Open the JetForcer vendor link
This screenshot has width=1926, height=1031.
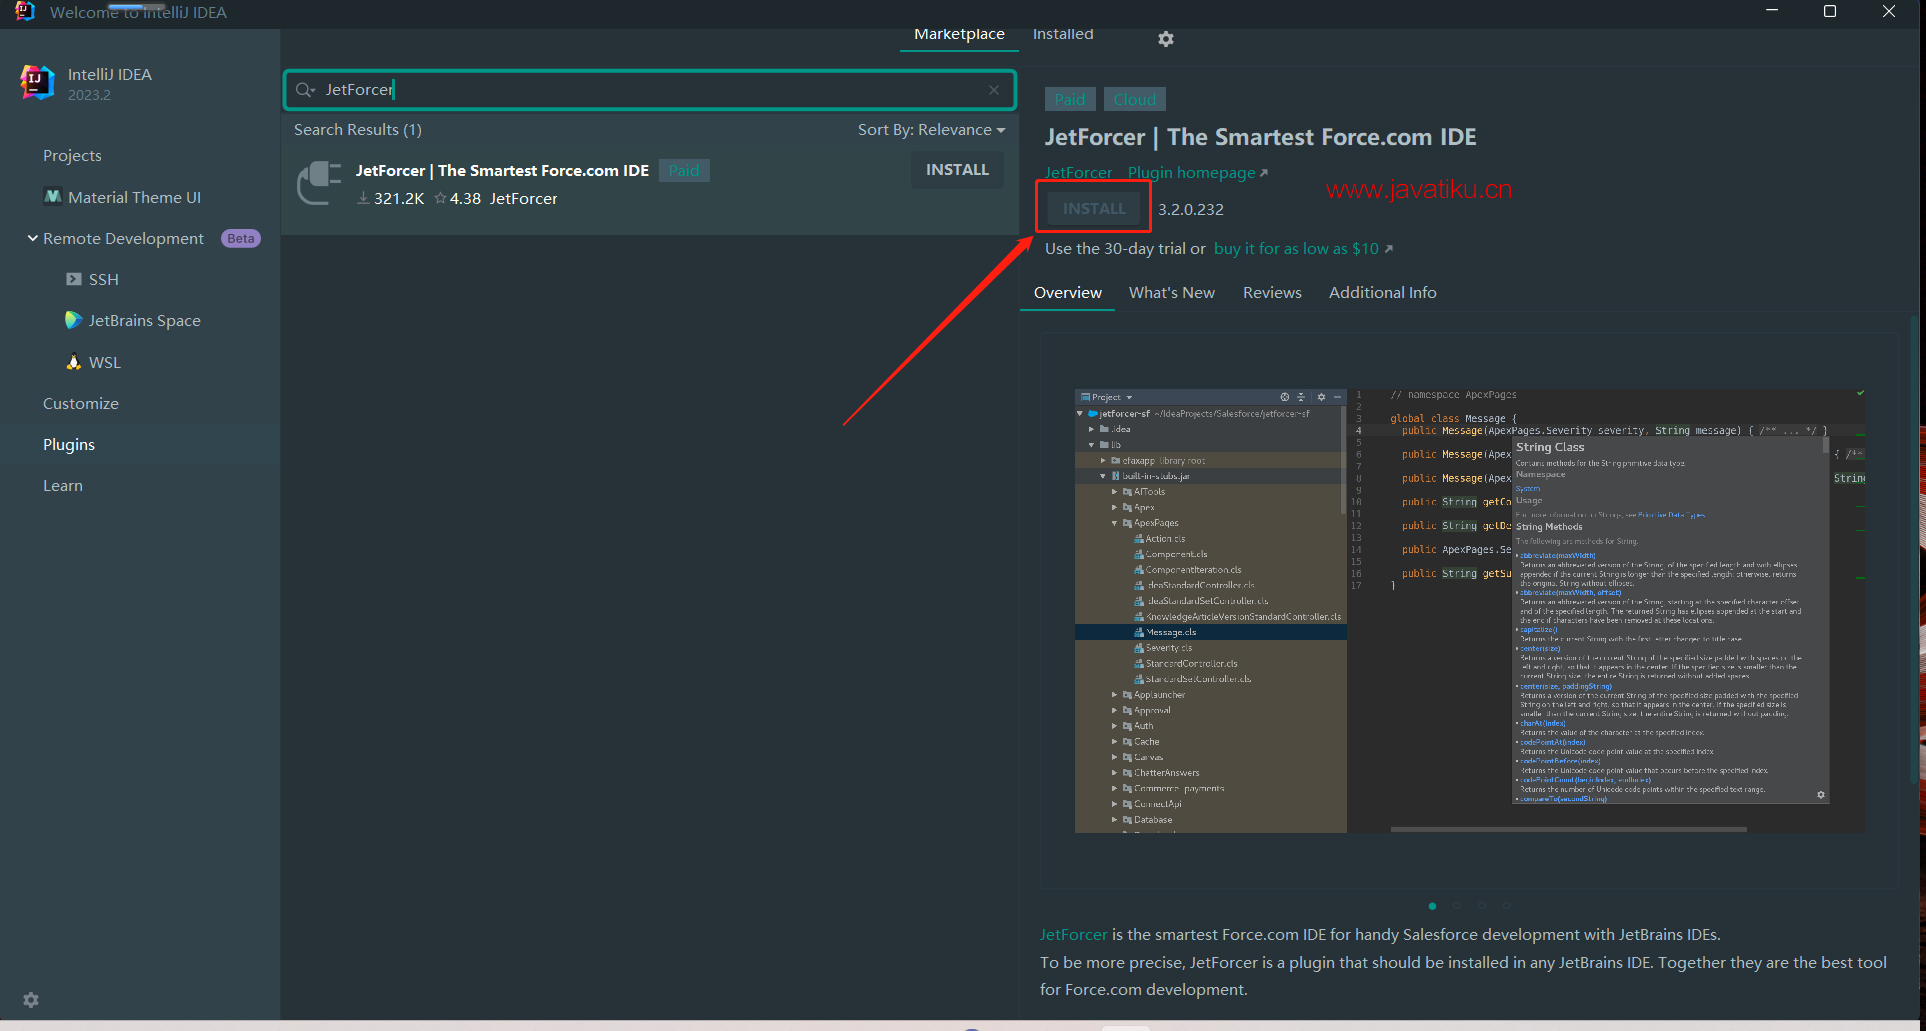1078,173
